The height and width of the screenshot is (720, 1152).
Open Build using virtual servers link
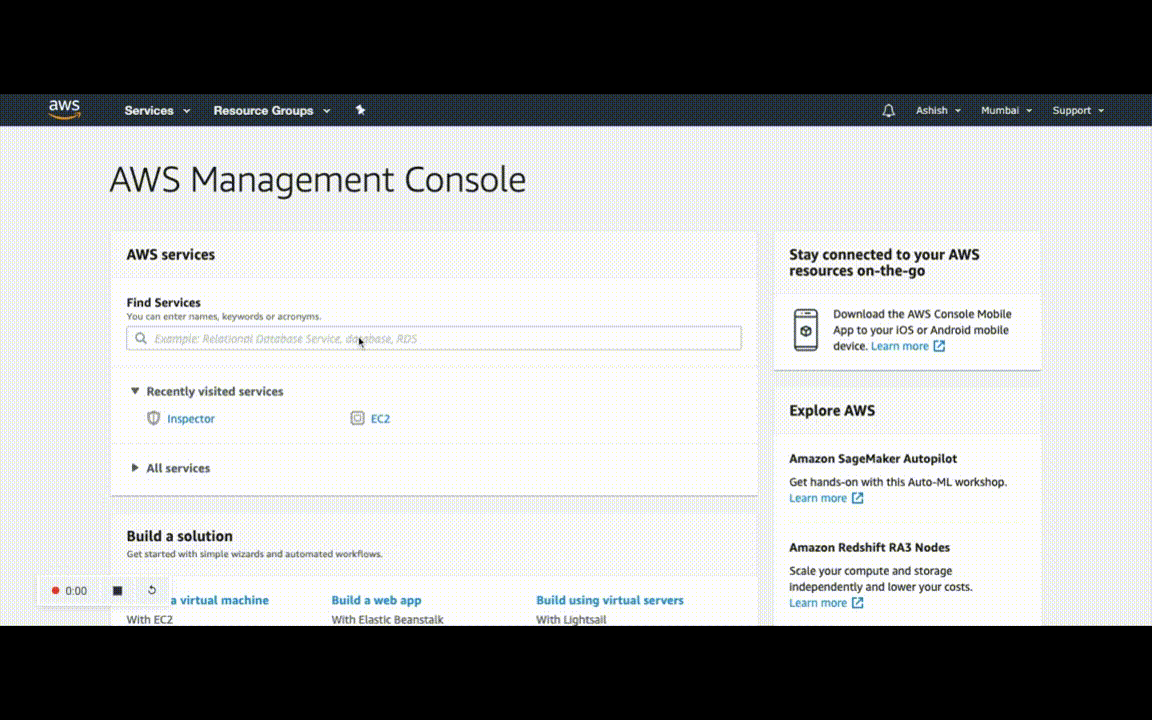(610, 600)
